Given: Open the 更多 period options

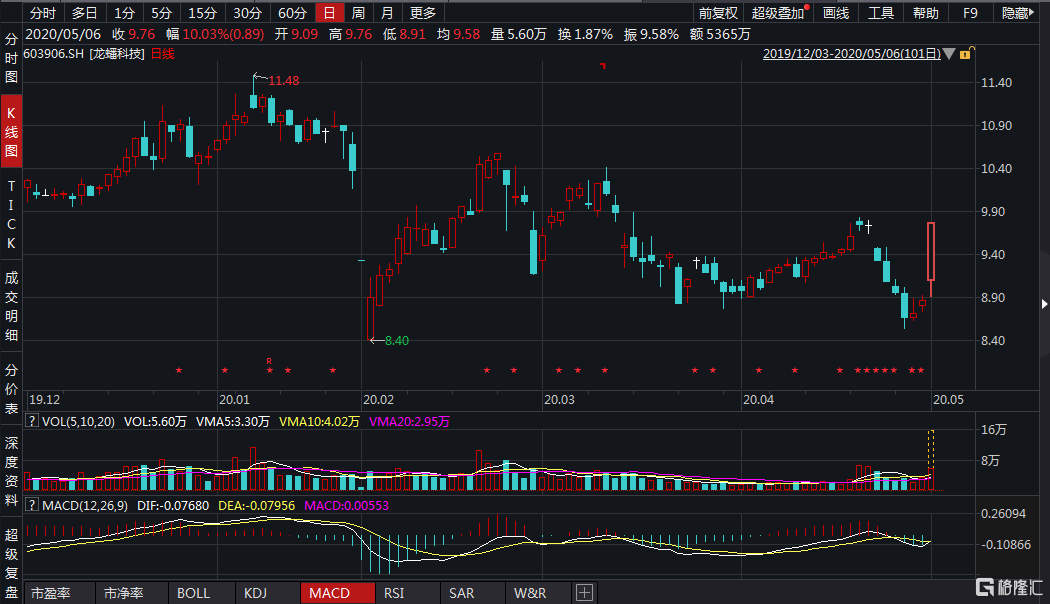Looking at the screenshot, I should pos(423,13).
